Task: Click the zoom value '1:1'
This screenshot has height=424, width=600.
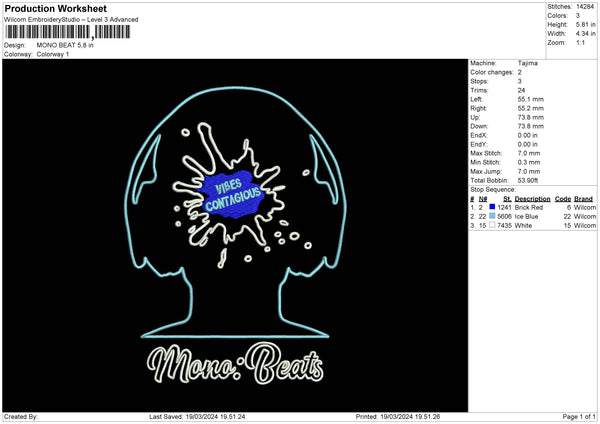Action: tap(580, 42)
